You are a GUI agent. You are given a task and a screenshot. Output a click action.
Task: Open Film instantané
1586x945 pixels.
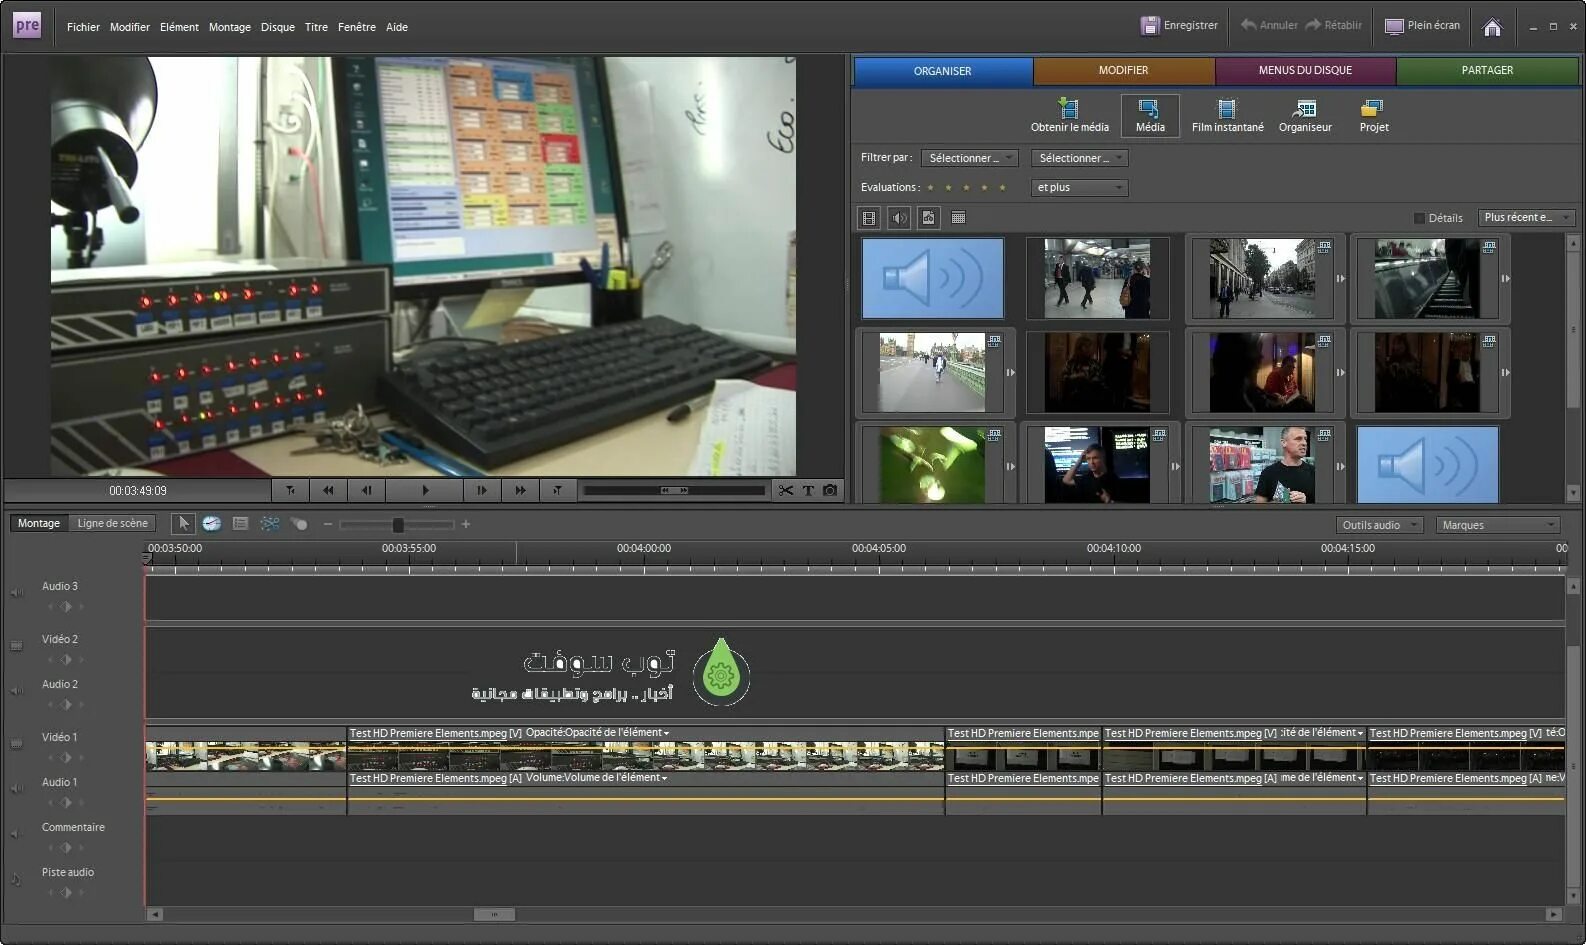[1227, 116]
